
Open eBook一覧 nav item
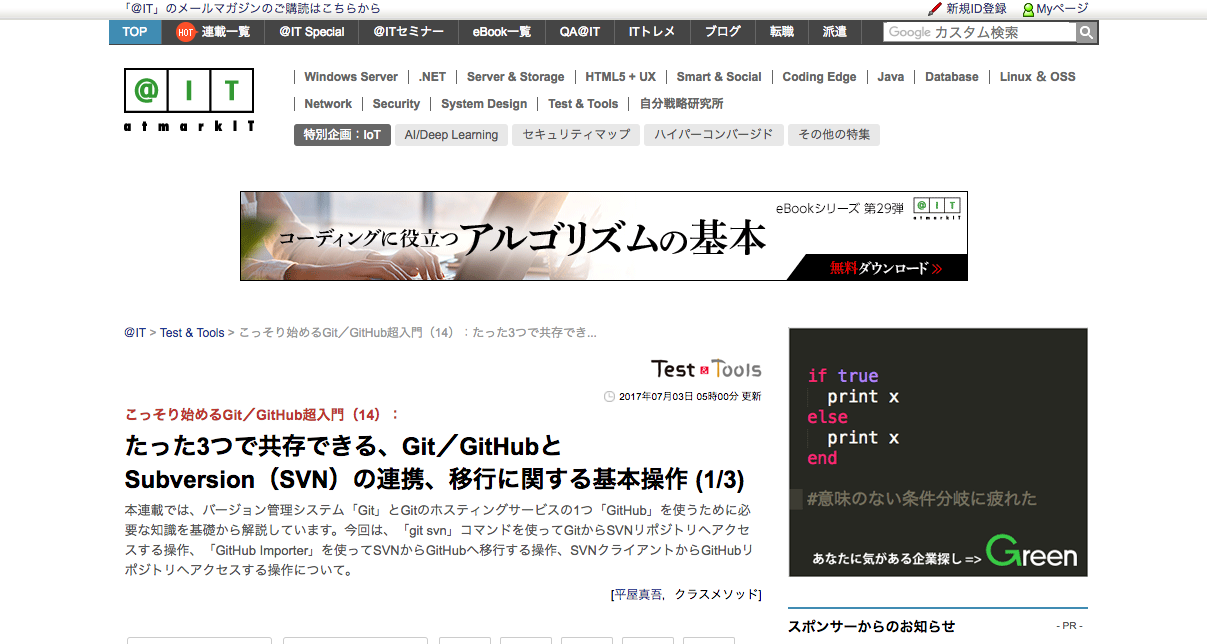tap(502, 32)
